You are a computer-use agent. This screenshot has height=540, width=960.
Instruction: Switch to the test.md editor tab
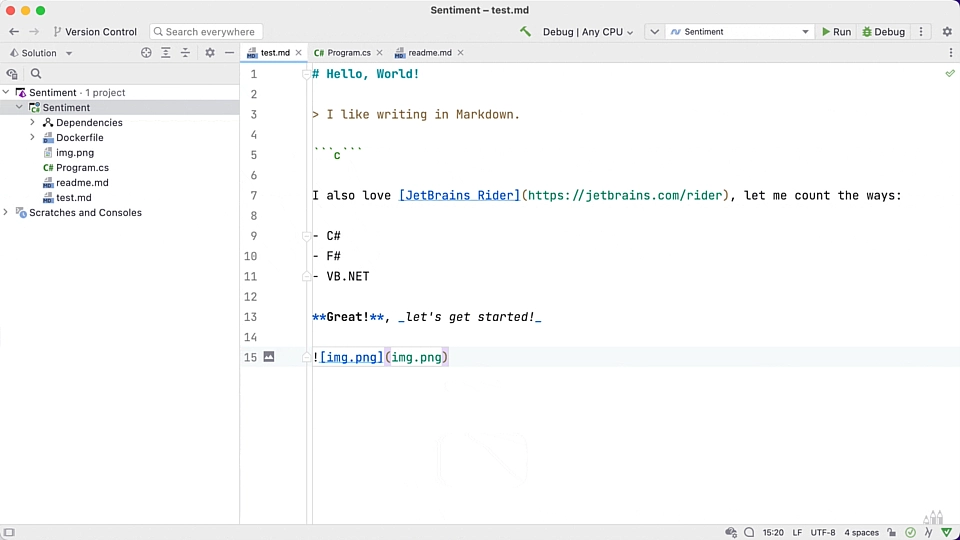275,53
